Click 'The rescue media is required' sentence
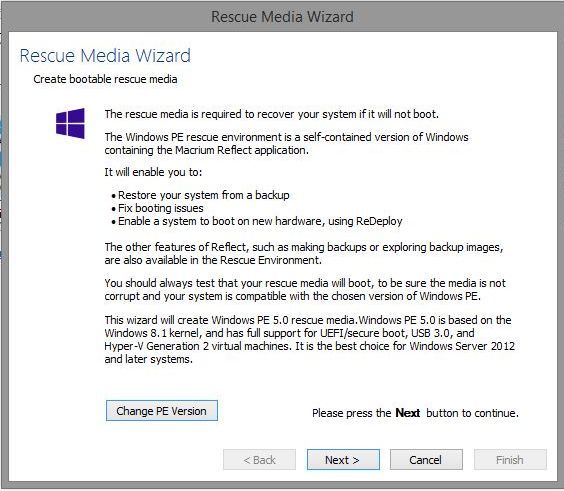This screenshot has width=564, height=491. coord(272,114)
